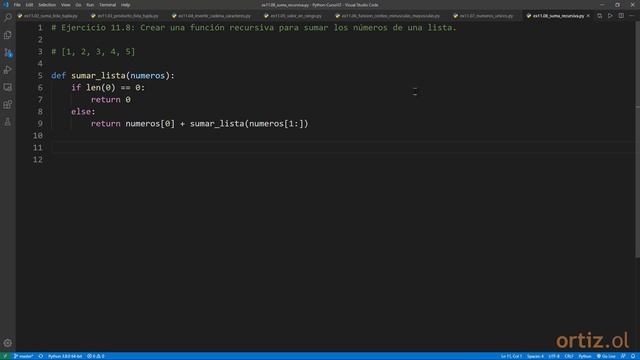
Task: Click the 'if len(0) == 0:' line
Action: [x=108, y=88]
